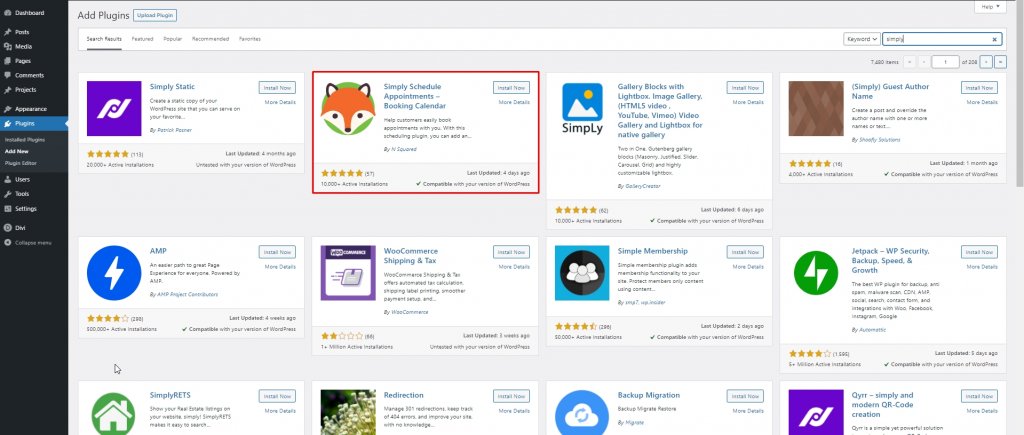Expand the Help panel
Image resolution: width=1024 pixels, height=435 pixels.
pos(990,7)
